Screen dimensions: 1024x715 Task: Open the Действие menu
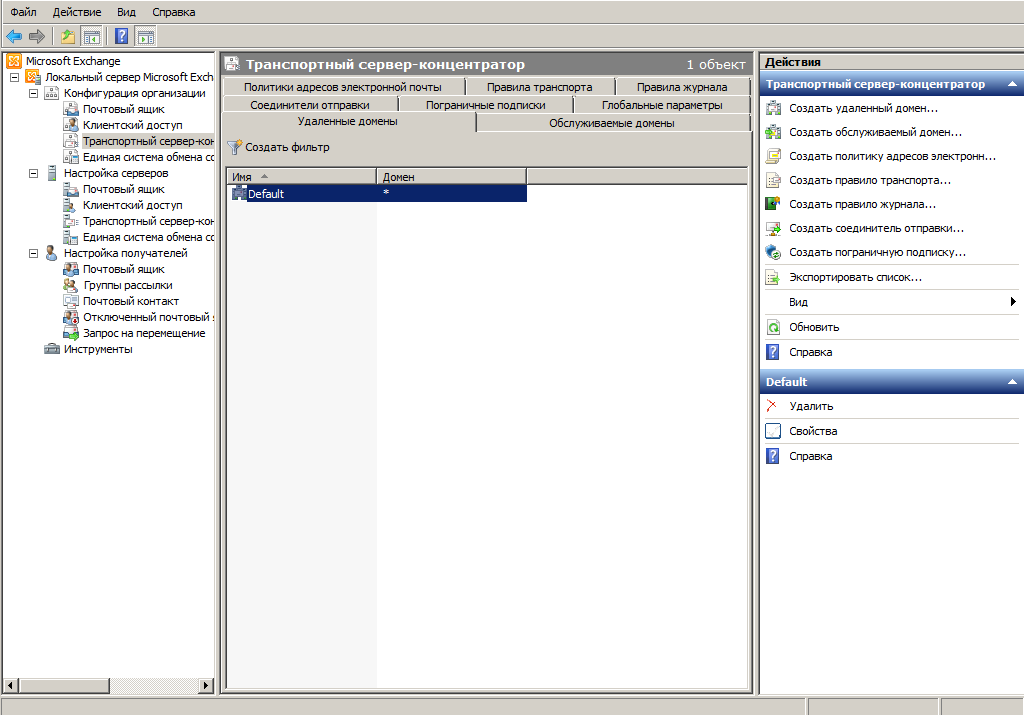pos(77,12)
